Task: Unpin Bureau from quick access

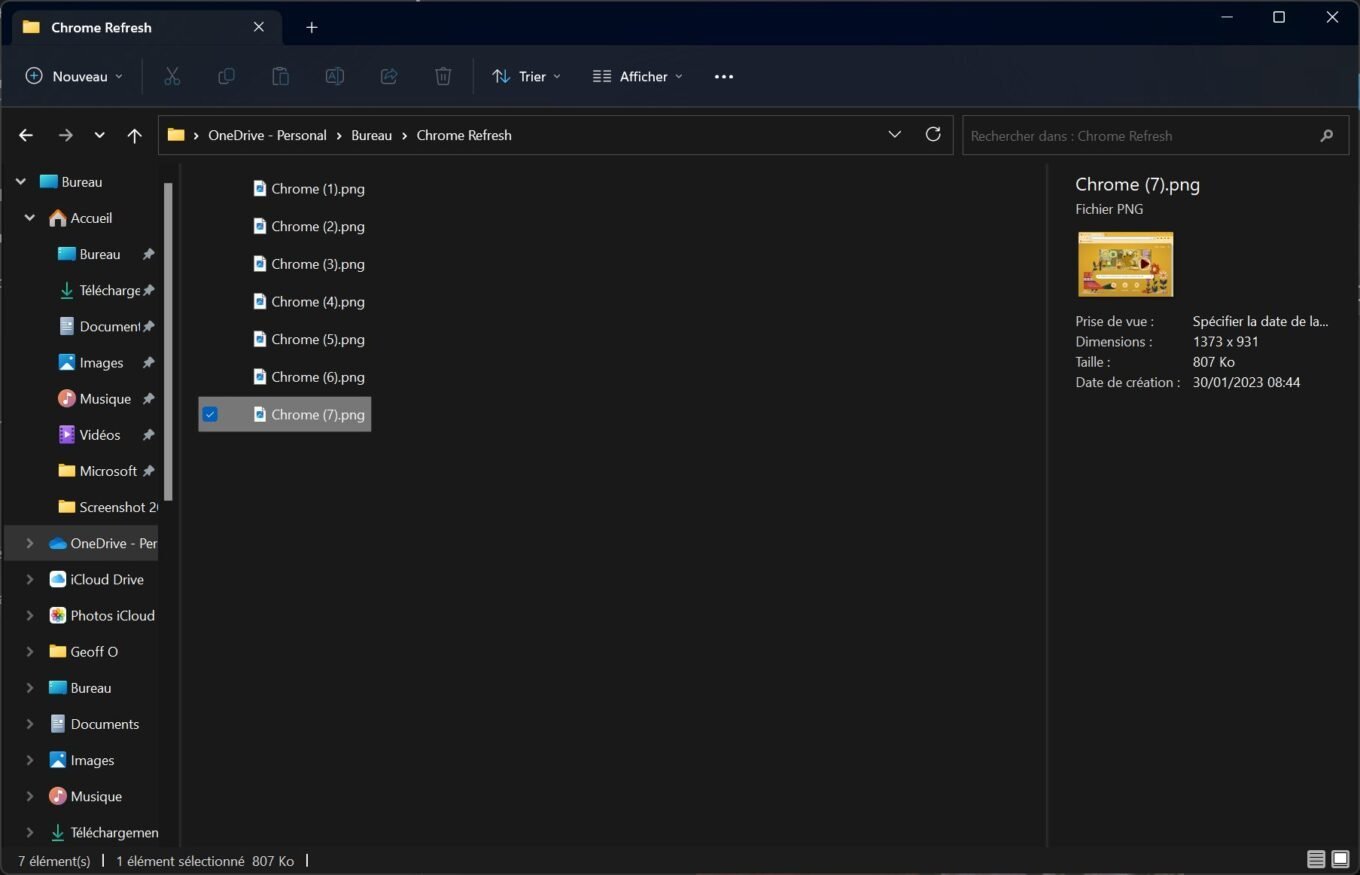Action: tap(148, 254)
